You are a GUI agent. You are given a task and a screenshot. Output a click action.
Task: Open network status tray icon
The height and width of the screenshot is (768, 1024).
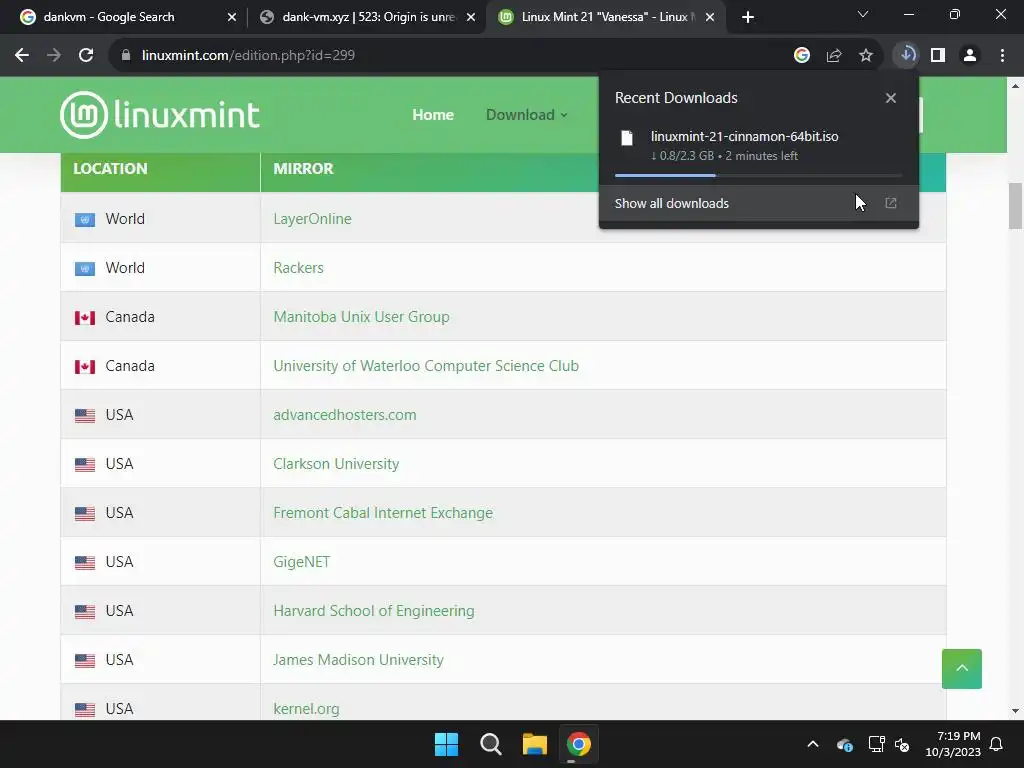tap(876, 744)
